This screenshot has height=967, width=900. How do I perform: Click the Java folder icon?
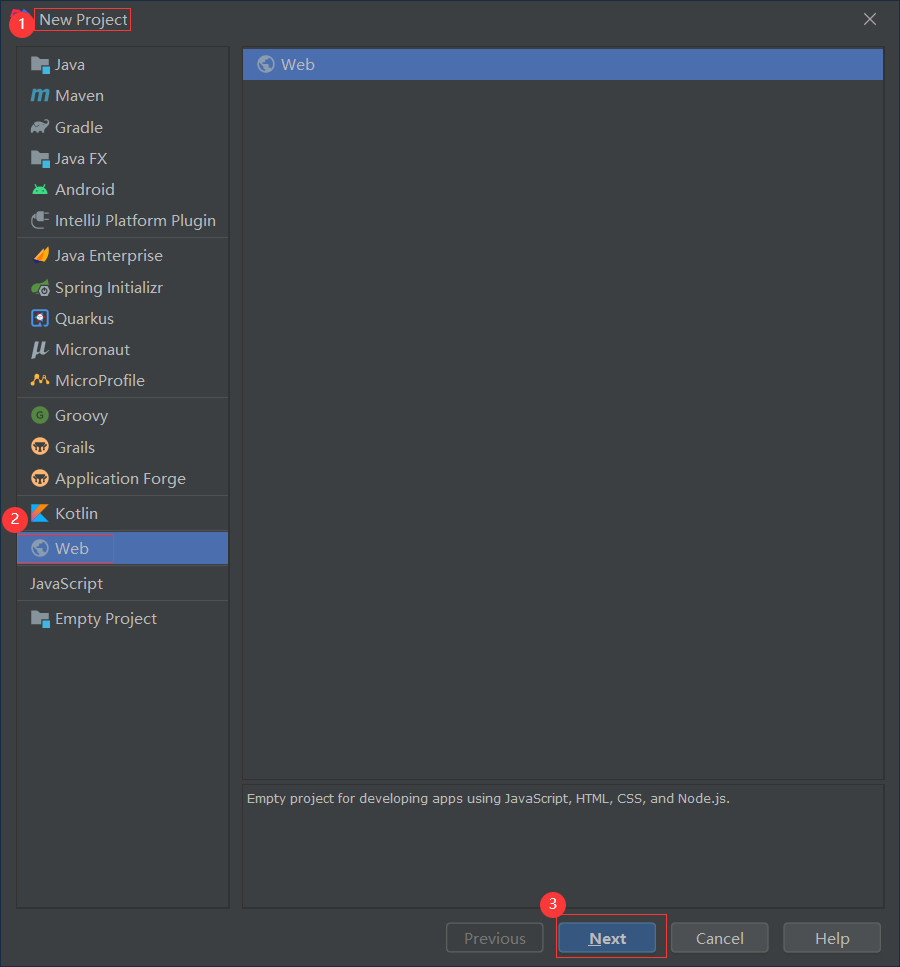(x=40, y=65)
